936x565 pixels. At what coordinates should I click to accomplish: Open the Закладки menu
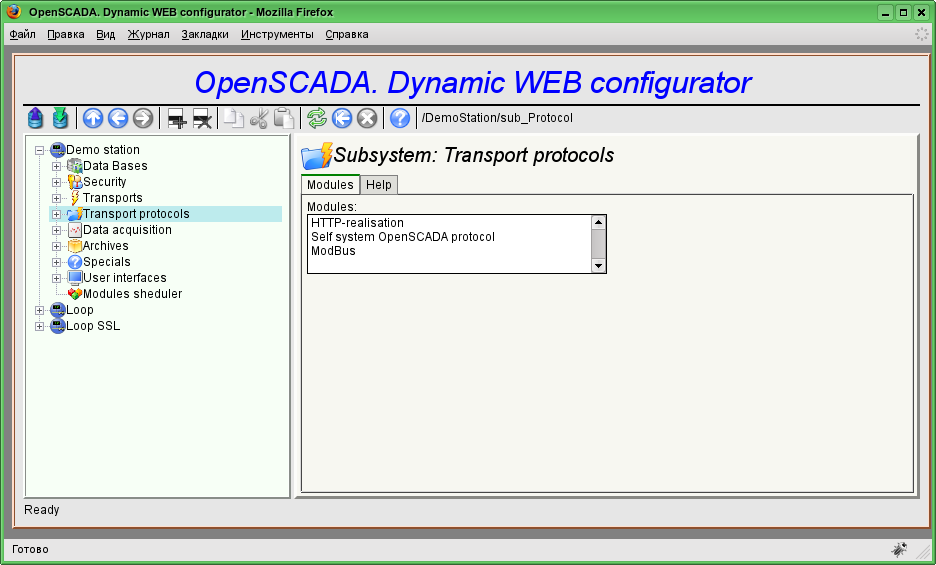click(x=205, y=35)
